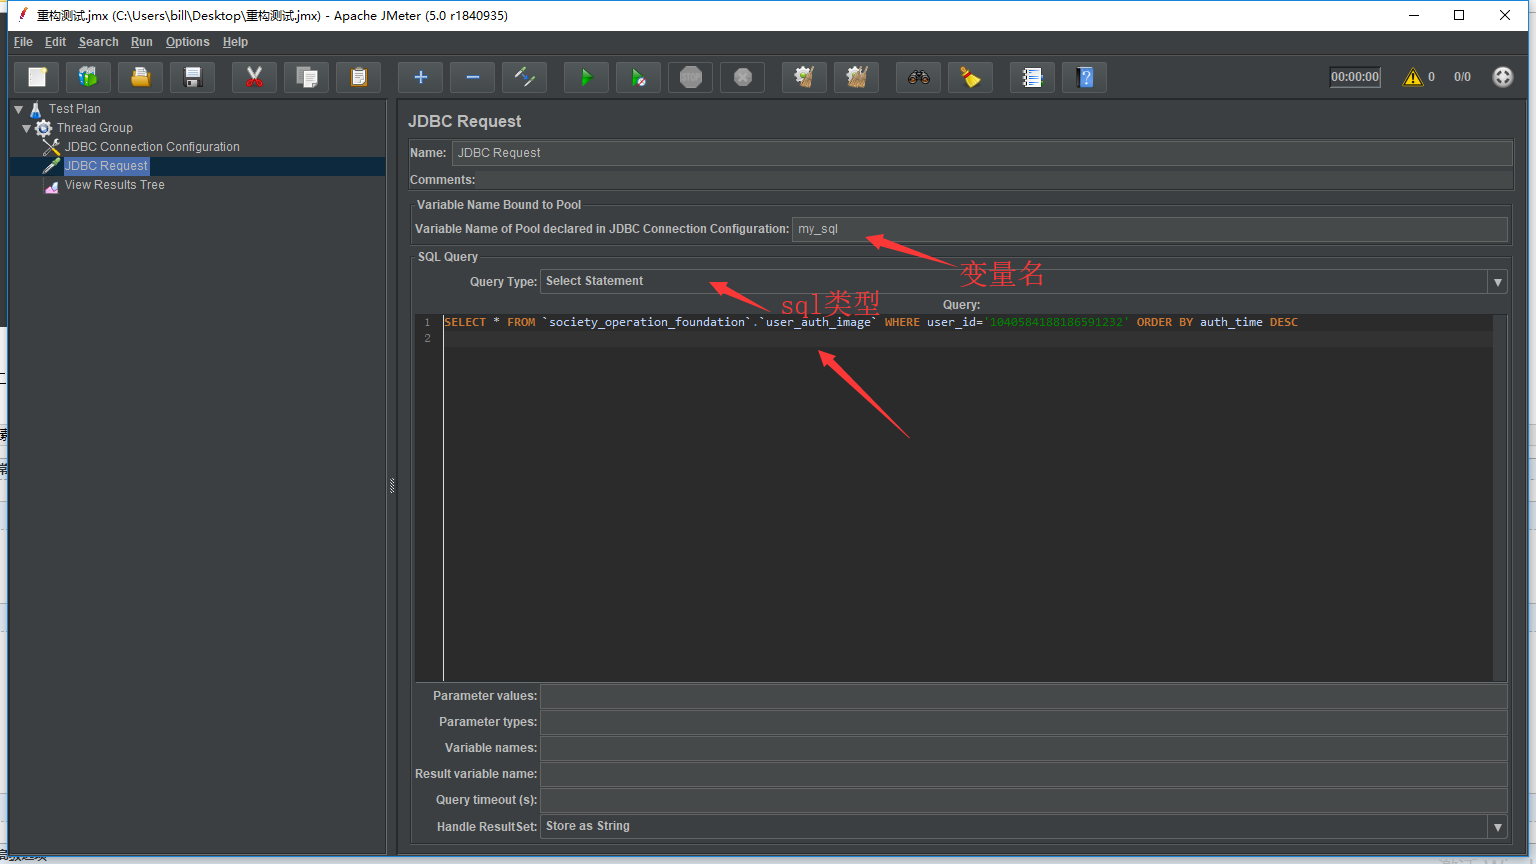The height and width of the screenshot is (864, 1536).
Task: Select Test Plan in the tree
Action: [74, 109]
